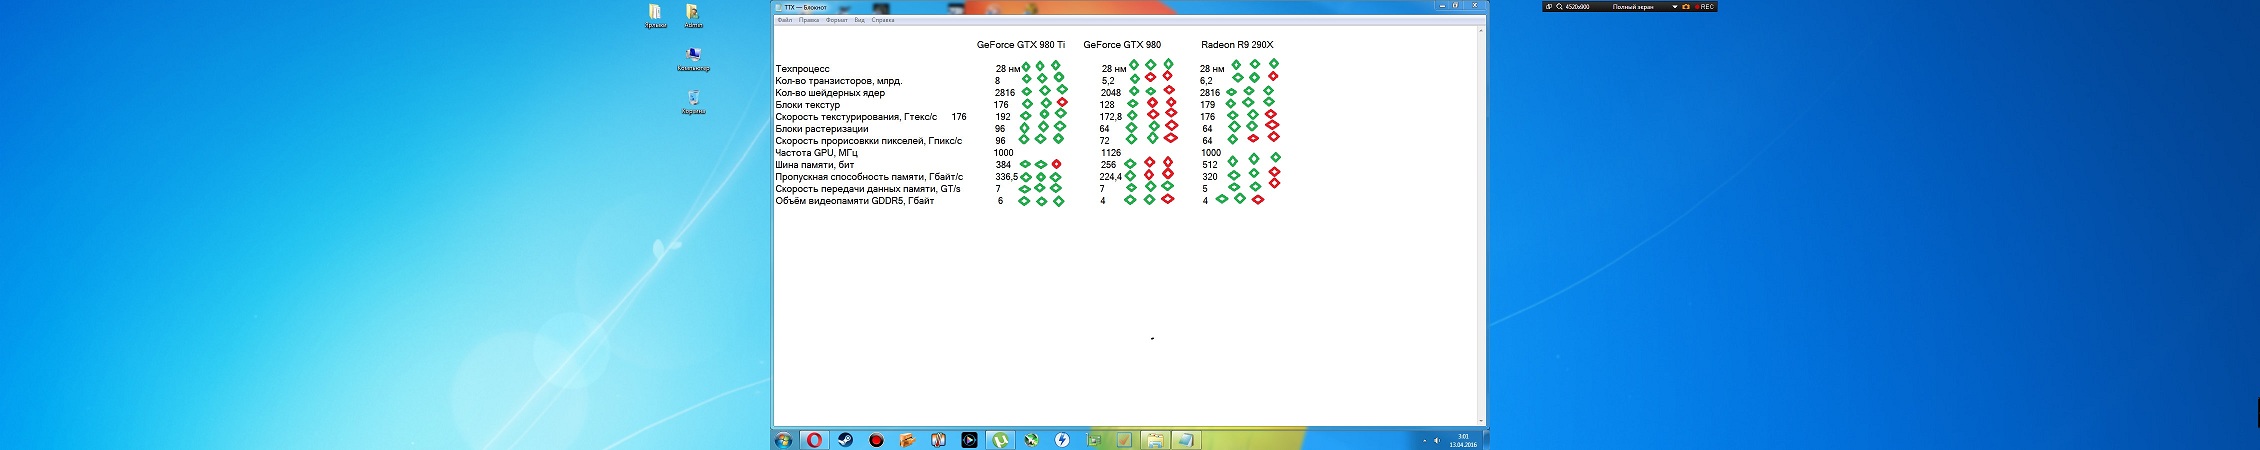Click the value 320 in memory bandwidth row
Screen dimensions: 2260x450
(1209, 177)
